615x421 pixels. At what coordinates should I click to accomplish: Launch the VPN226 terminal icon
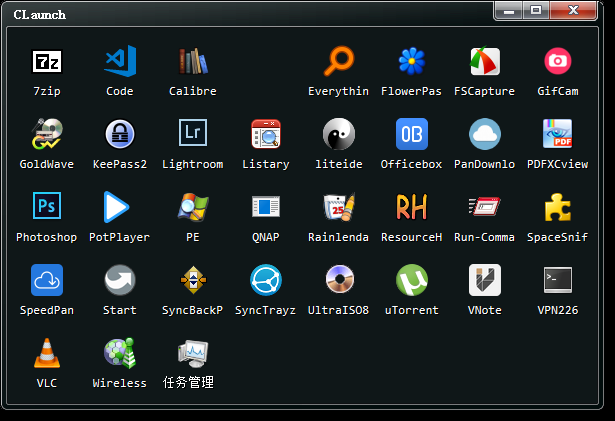point(558,280)
